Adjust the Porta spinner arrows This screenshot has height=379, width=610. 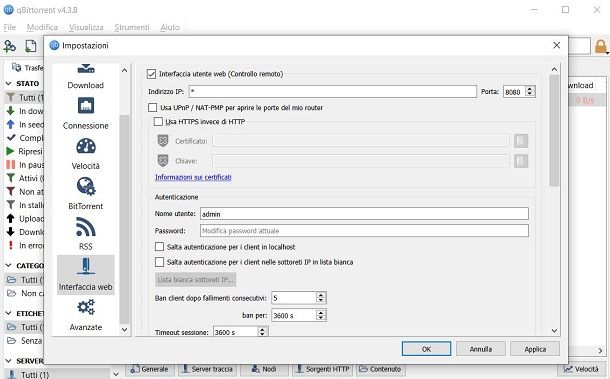(529, 91)
